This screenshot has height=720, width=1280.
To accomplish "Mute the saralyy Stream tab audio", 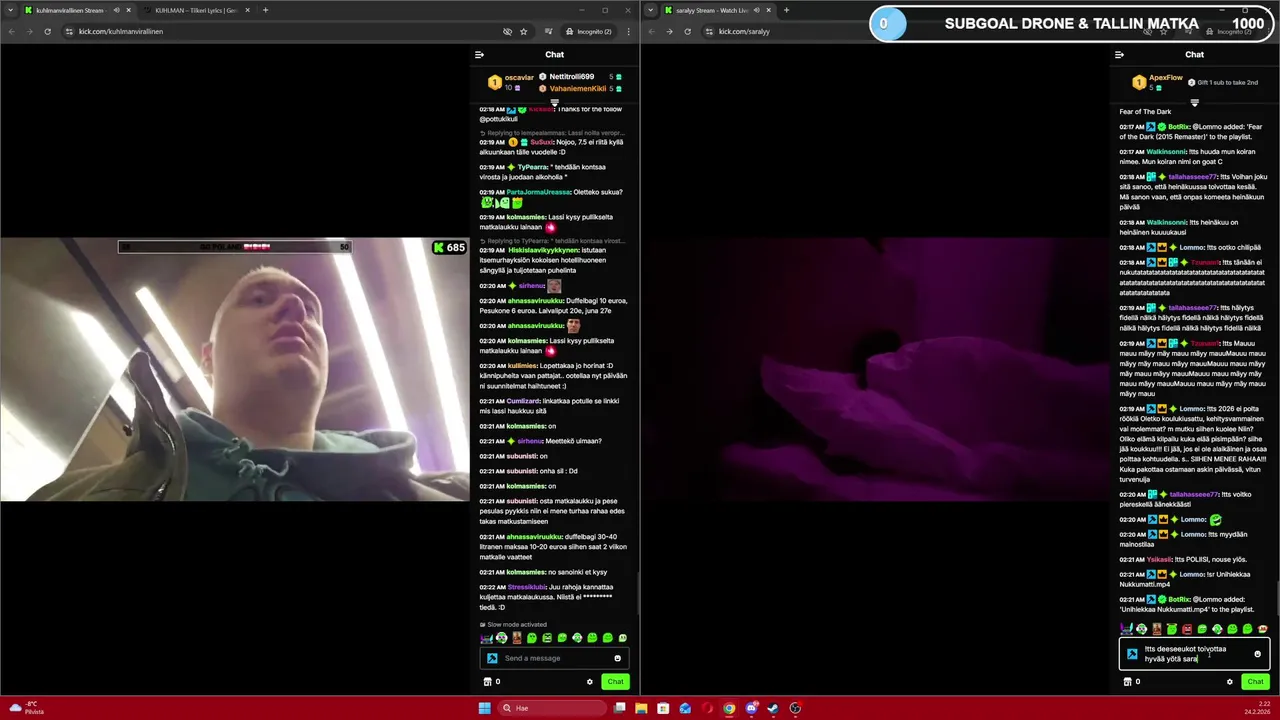I will (x=756, y=10).
